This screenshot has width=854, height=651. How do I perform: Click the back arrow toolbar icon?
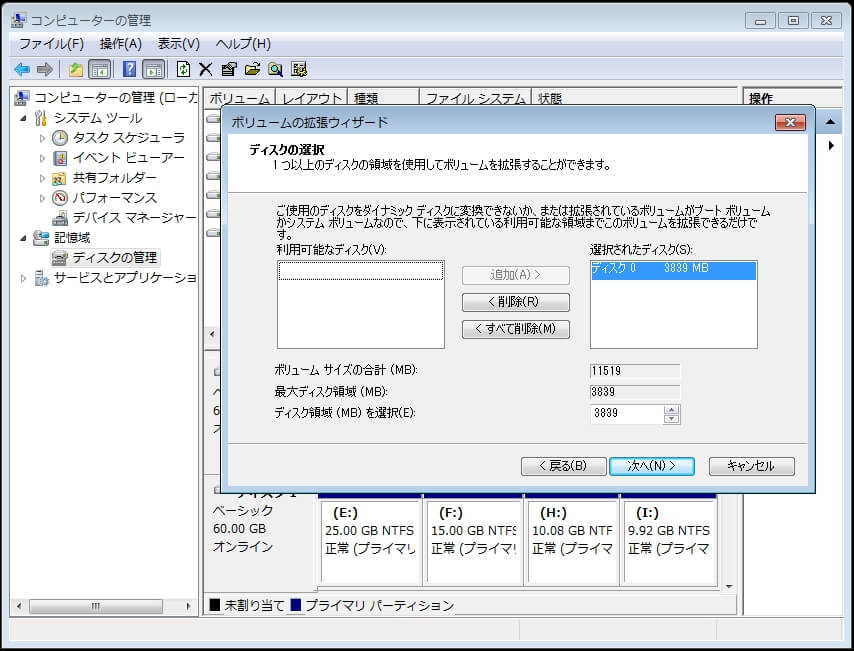pyautogui.click(x=22, y=69)
